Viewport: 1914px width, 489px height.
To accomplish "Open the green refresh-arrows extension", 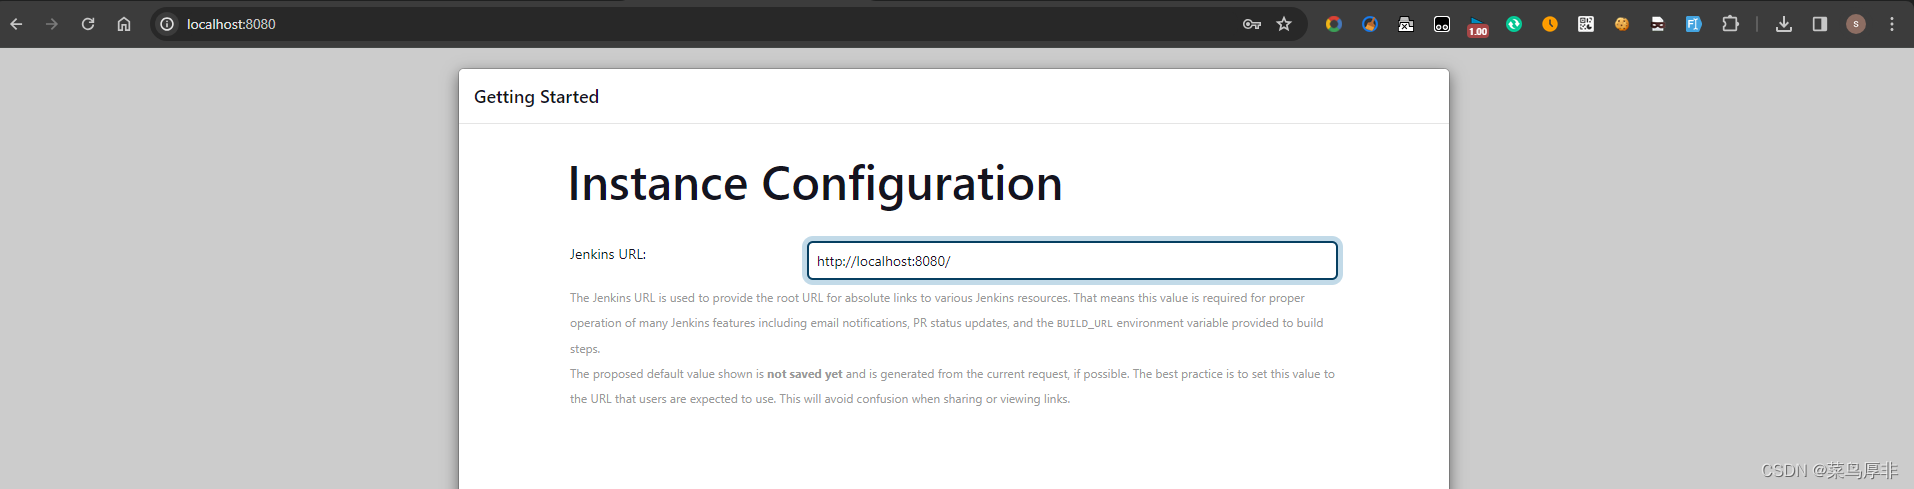I will [1514, 24].
